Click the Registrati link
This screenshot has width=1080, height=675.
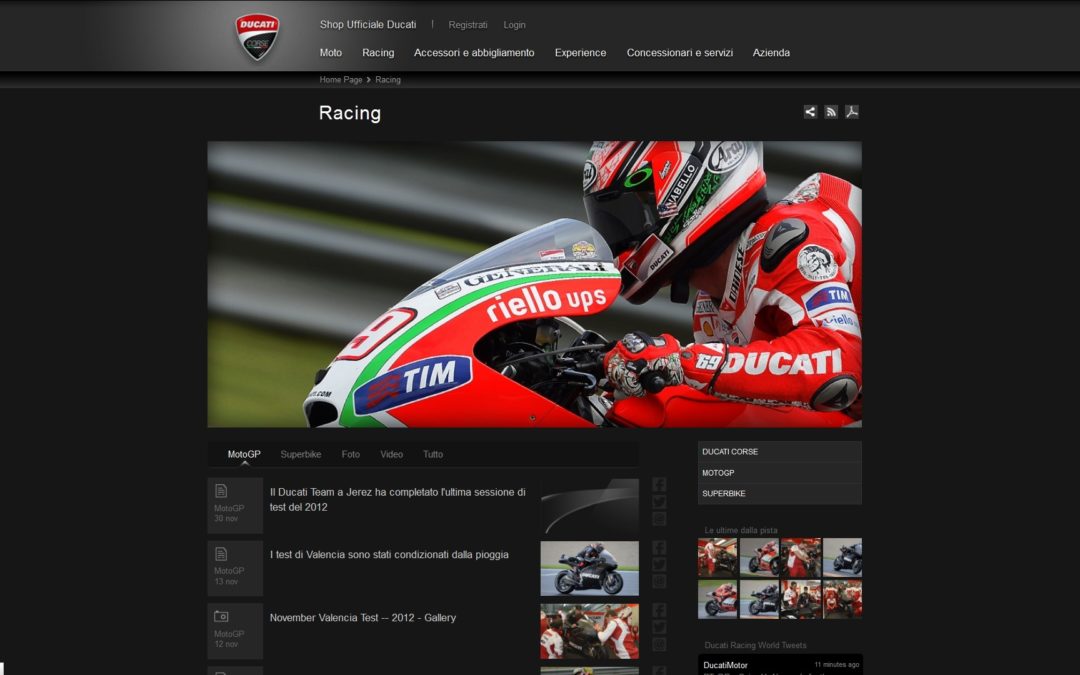[468, 25]
